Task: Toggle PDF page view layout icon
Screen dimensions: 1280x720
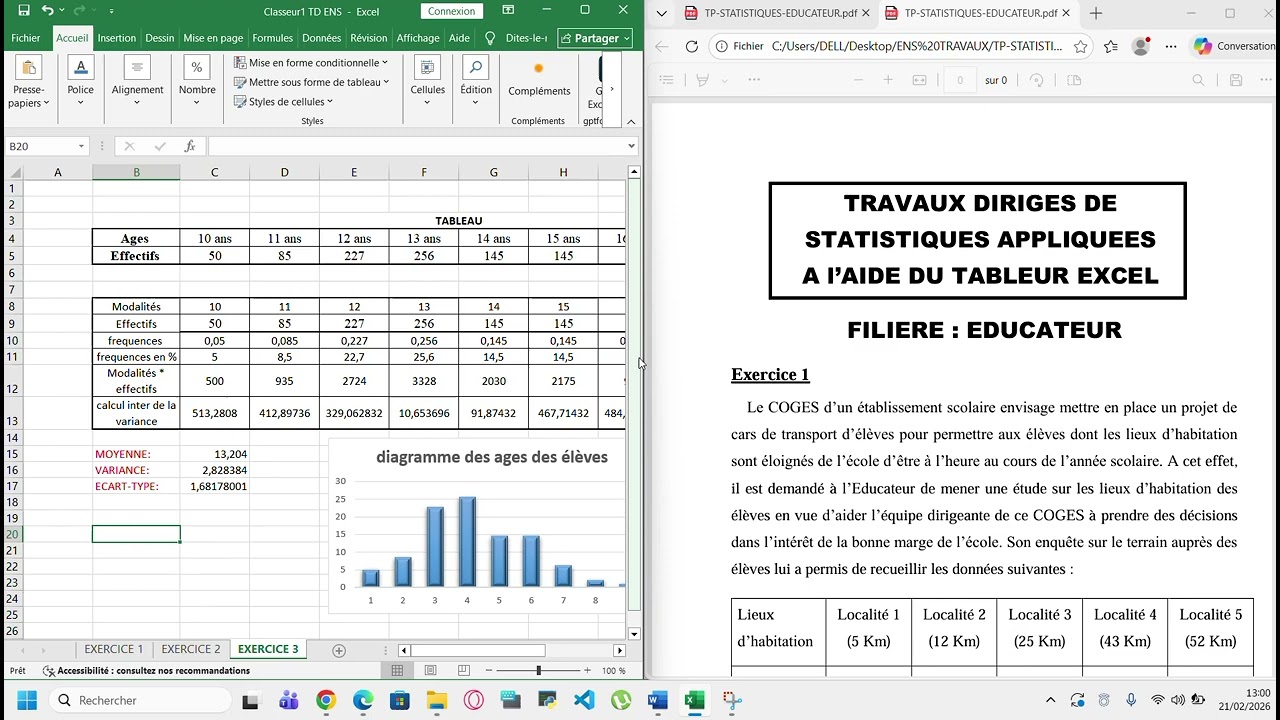Action: [1074, 80]
